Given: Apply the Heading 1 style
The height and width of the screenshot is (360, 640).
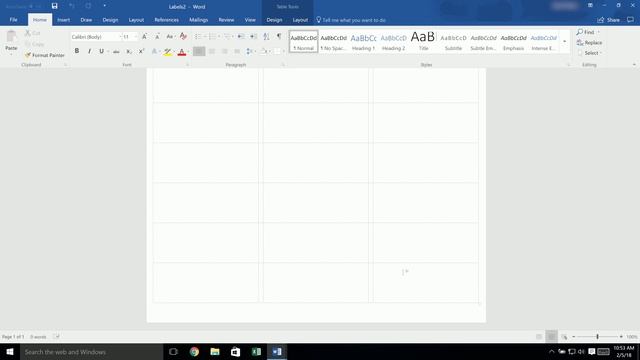Looking at the screenshot, I should coord(363,42).
